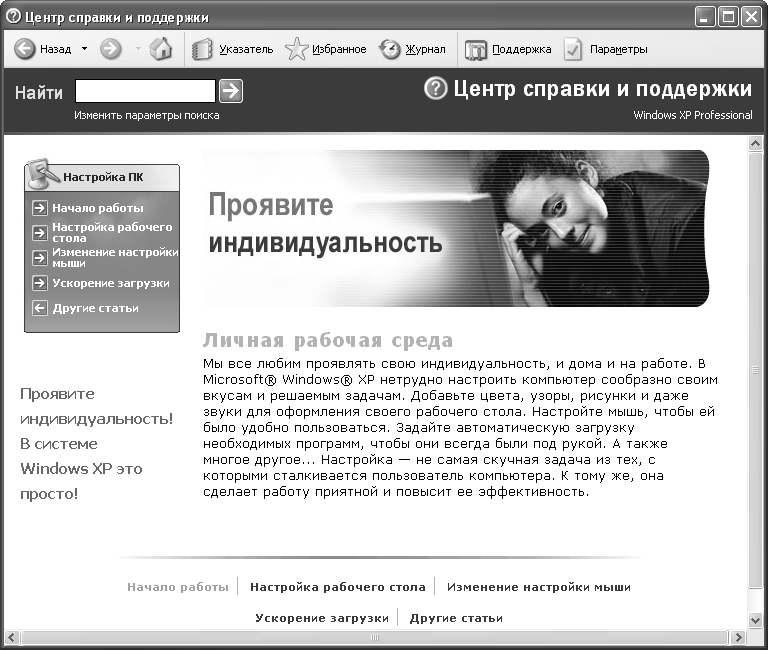Open Поддержка support
Image resolution: width=768 pixels, height=650 pixels.
(508, 49)
